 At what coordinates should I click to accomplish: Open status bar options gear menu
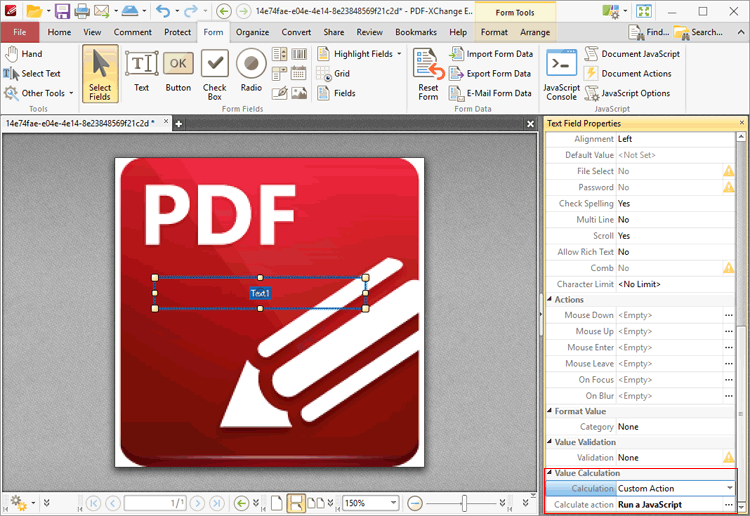[x=17, y=503]
